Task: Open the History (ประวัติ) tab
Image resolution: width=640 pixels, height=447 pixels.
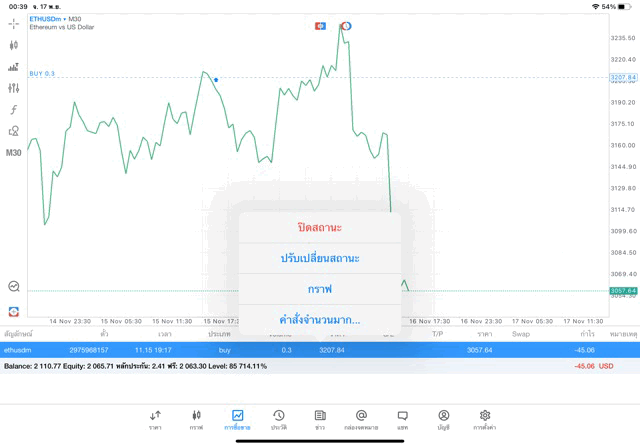Action: 279,419
